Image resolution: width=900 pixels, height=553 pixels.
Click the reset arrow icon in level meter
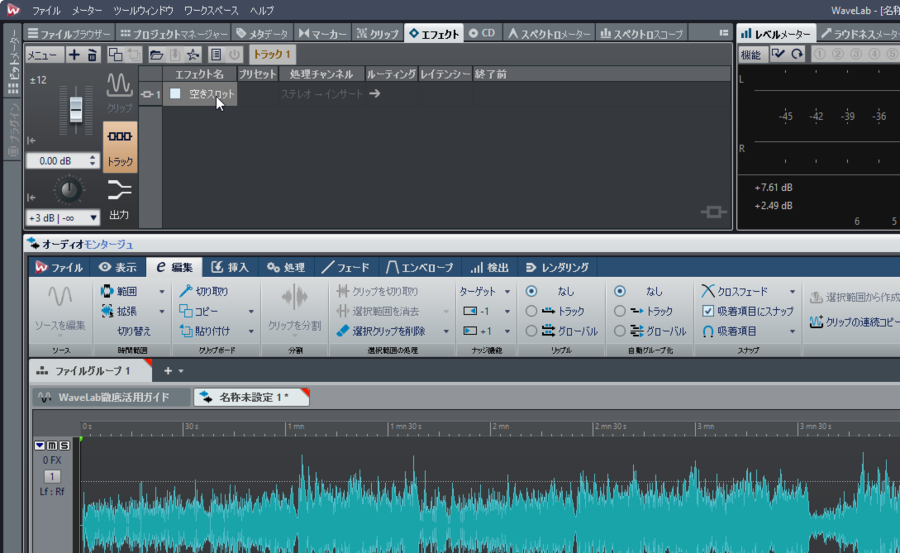(797, 54)
